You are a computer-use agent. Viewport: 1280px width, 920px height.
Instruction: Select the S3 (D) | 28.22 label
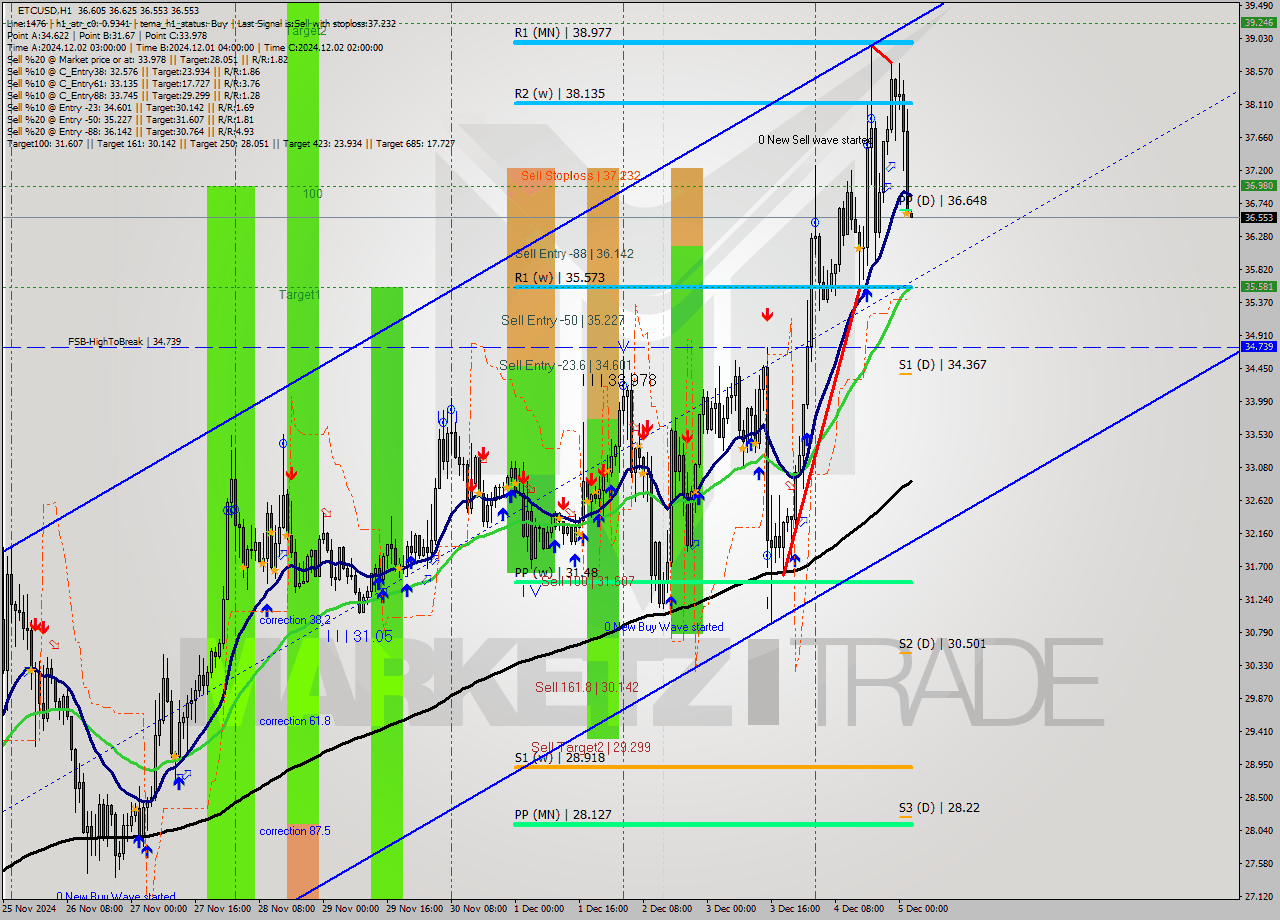coord(939,807)
